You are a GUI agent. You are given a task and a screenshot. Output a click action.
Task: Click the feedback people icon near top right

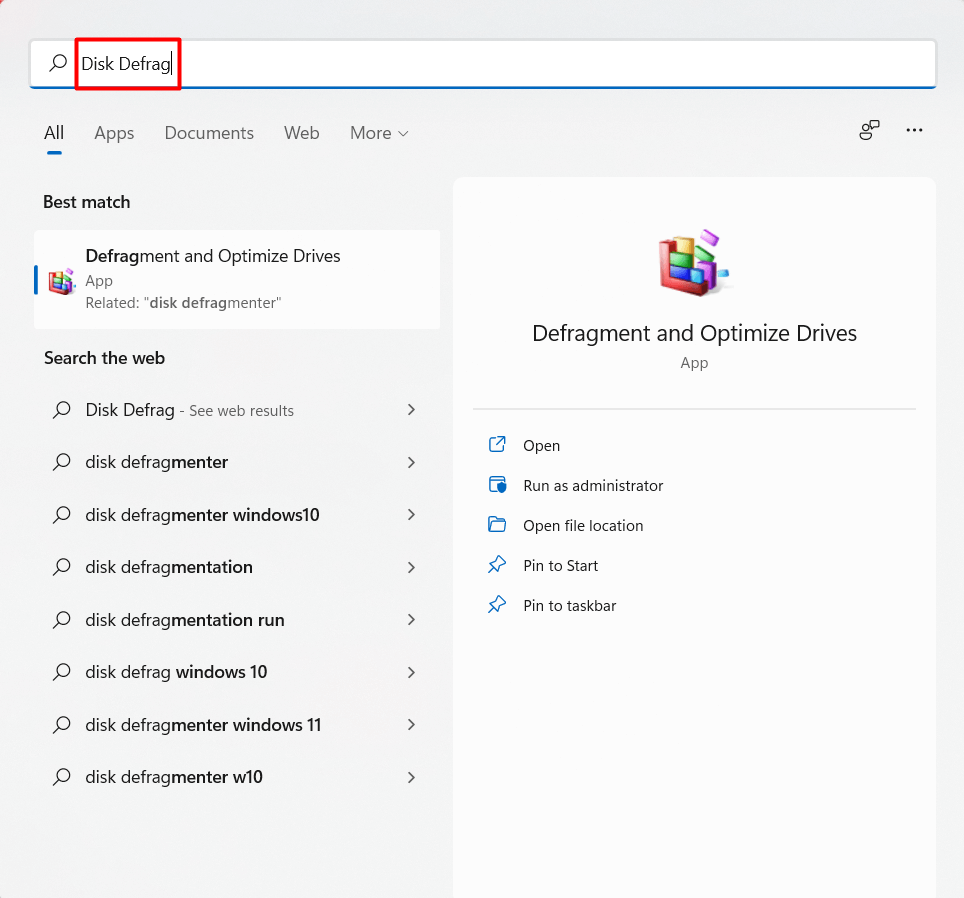pos(869,130)
